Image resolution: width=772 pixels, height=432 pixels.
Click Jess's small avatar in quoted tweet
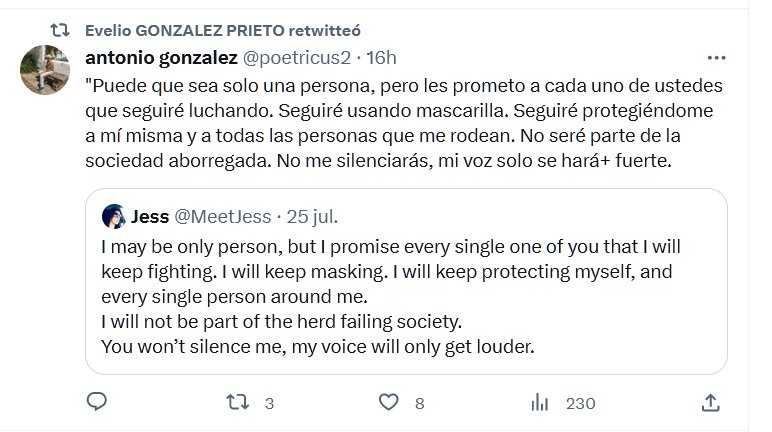[x=114, y=216]
